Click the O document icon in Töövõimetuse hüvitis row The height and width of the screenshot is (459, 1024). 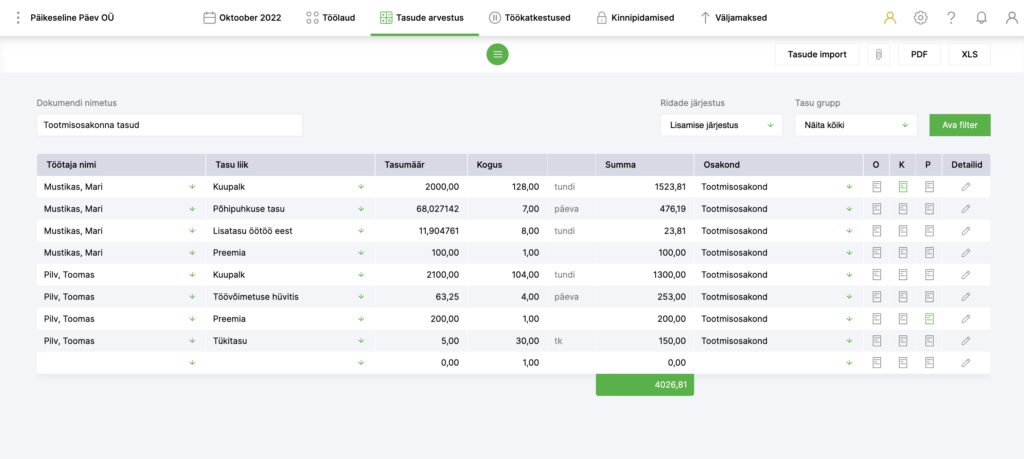click(876, 297)
